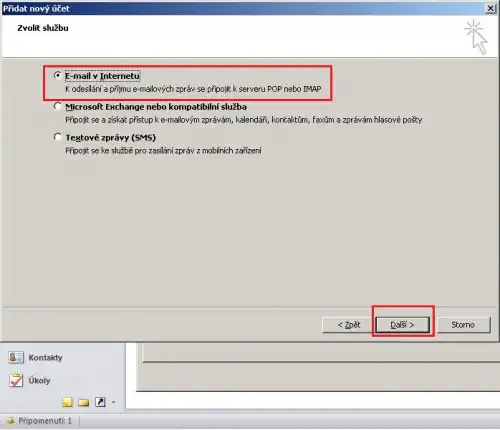
Task: Click the Zvolit službu heading
Action: tap(43, 28)
